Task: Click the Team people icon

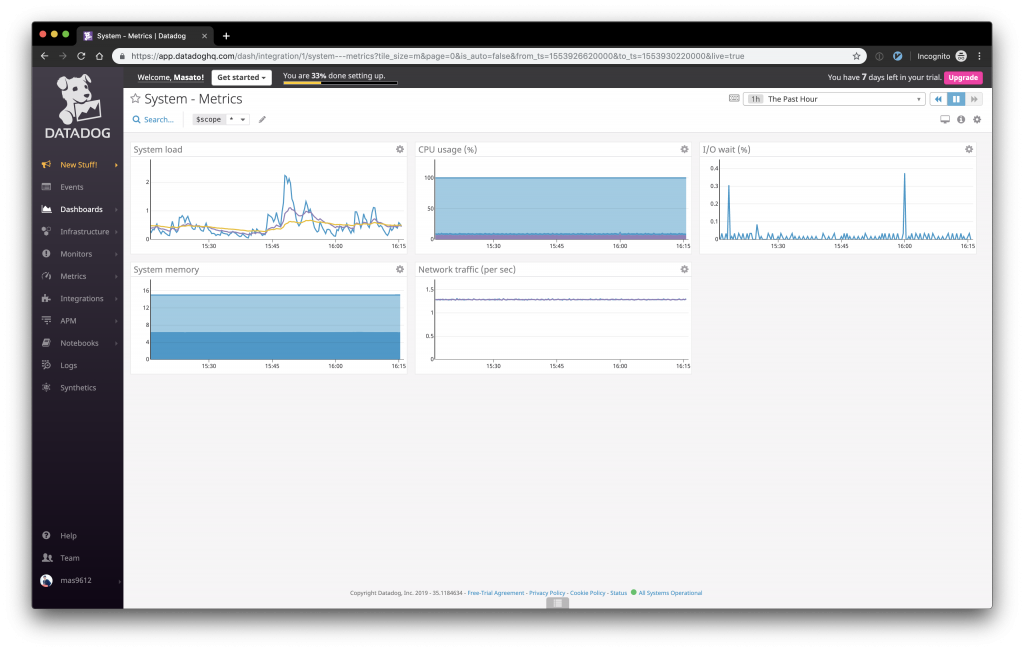Action: coord(46,558)
